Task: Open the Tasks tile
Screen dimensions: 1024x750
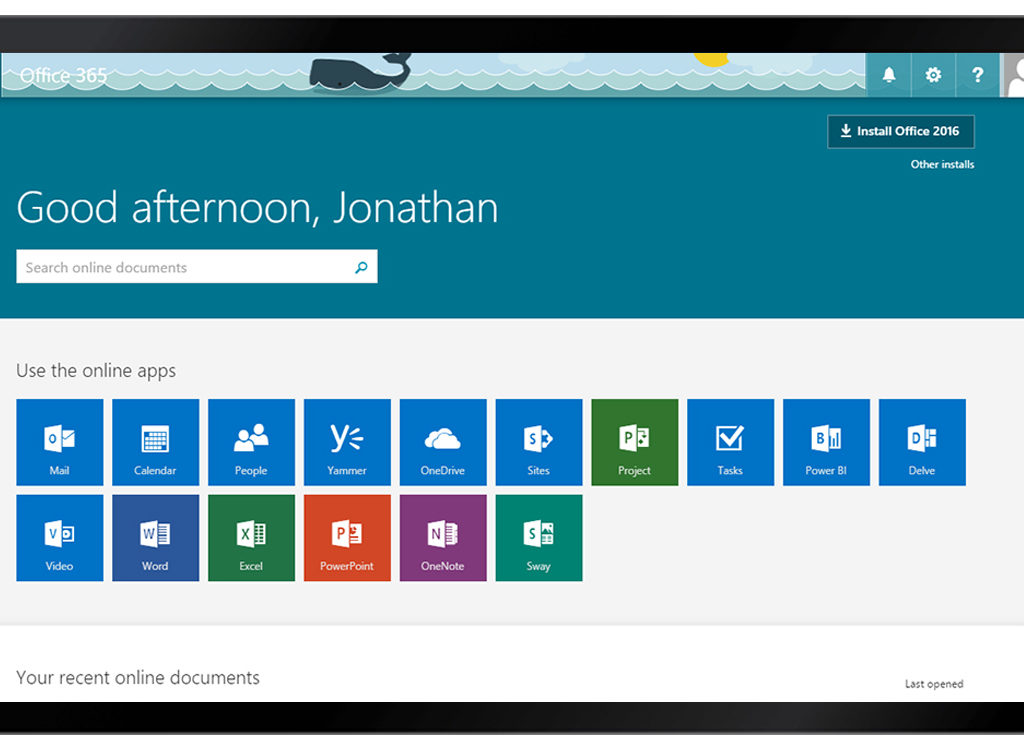Action: tap(731, 442)
